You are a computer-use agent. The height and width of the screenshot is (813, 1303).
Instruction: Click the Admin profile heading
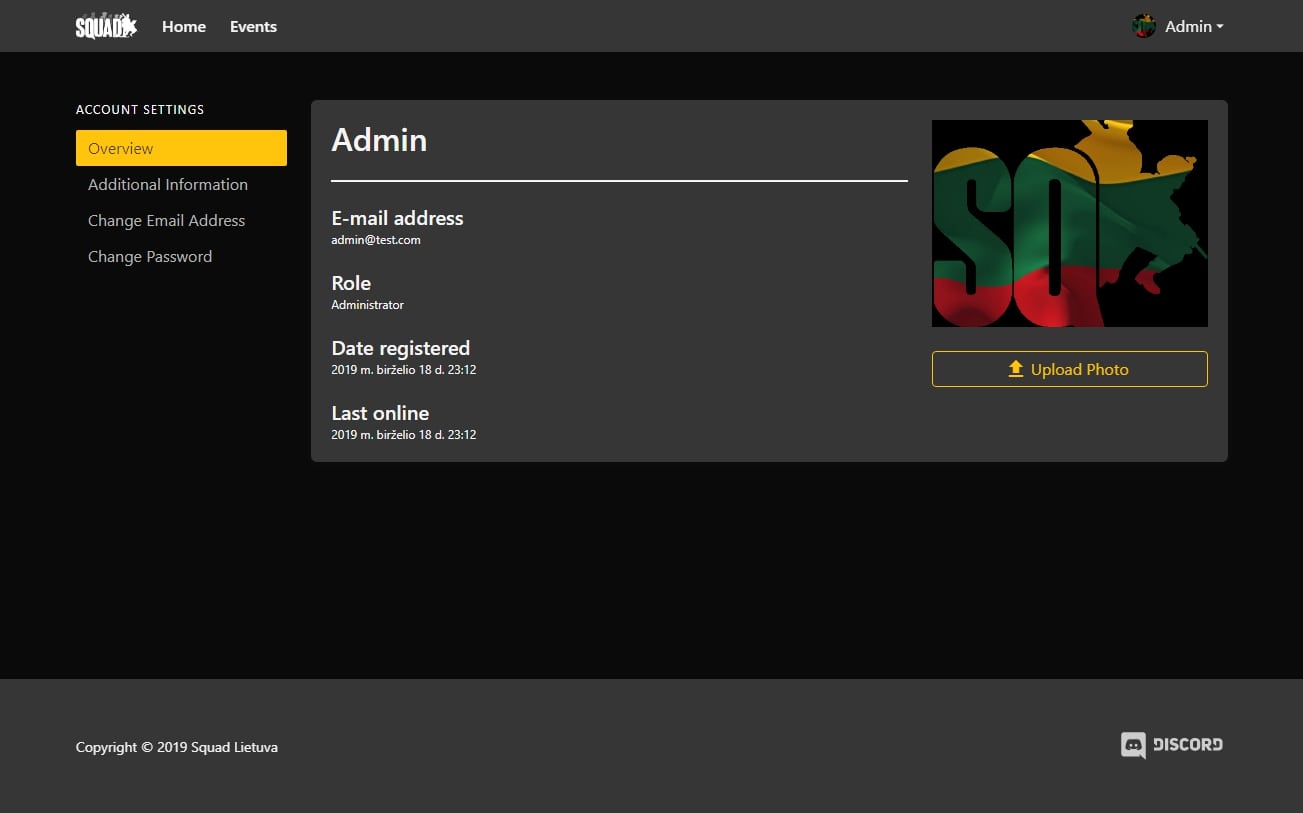click(x=379, y=140)
